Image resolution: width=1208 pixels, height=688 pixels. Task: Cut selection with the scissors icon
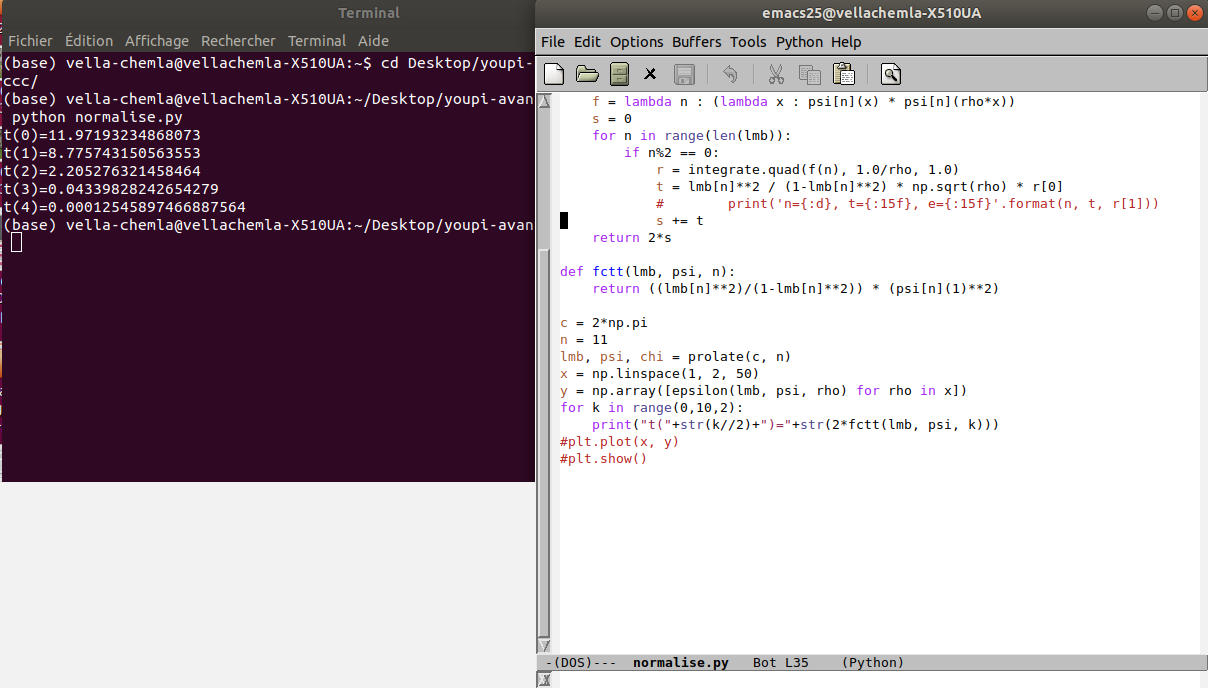pos(775,74)
